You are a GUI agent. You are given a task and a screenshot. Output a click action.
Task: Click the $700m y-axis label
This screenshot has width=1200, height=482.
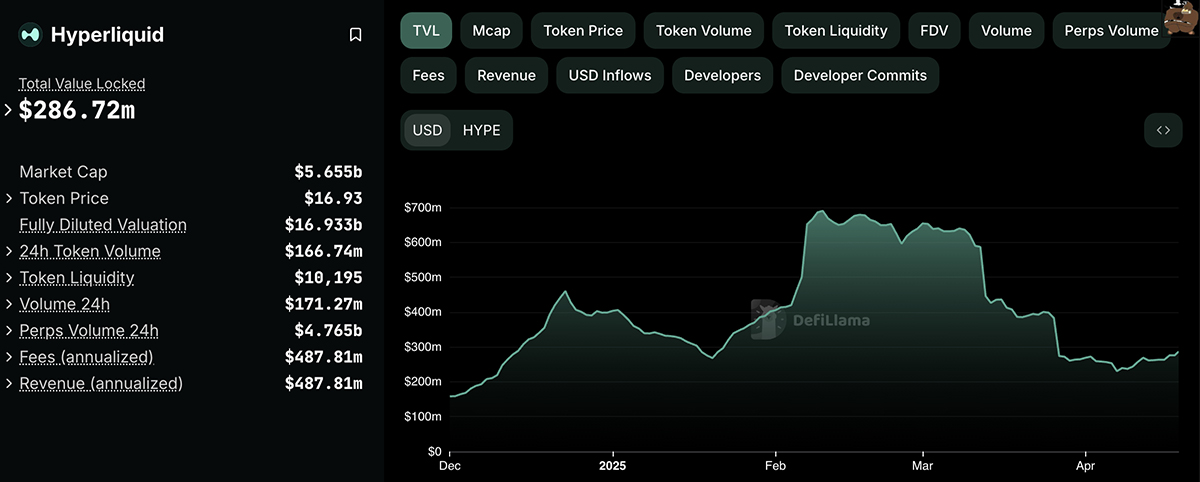point(422,207)
